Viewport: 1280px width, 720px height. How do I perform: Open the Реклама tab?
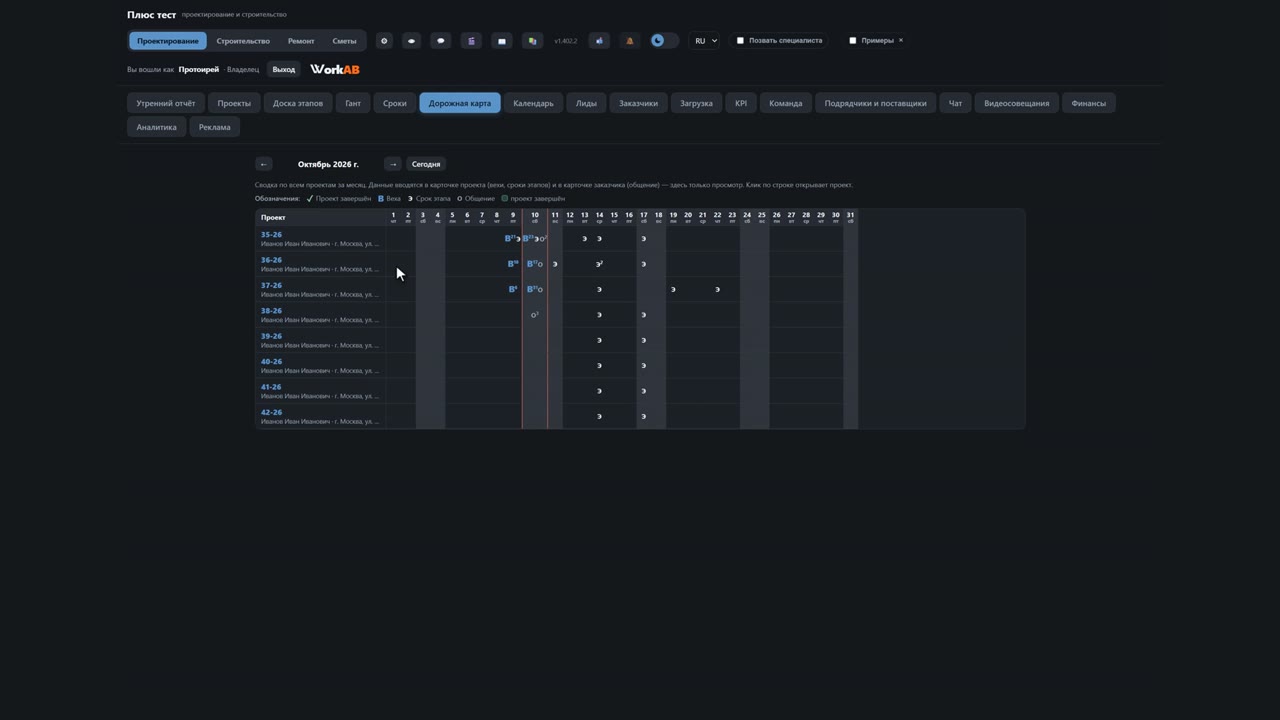point(214,127)
